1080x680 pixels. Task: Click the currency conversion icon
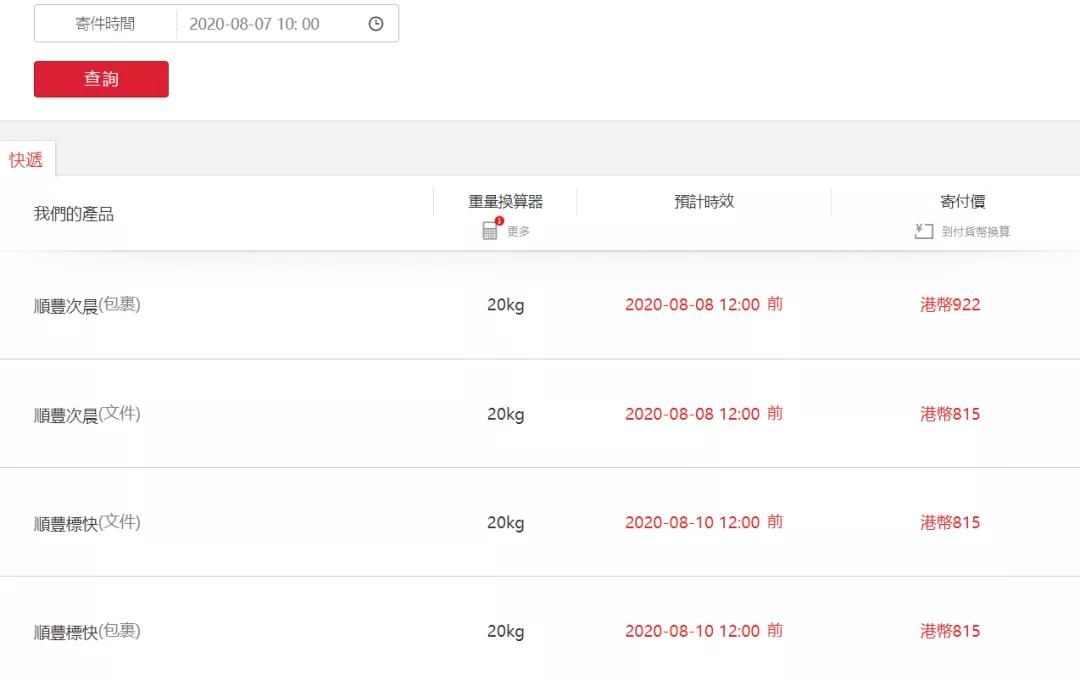(x=924, y=231)
